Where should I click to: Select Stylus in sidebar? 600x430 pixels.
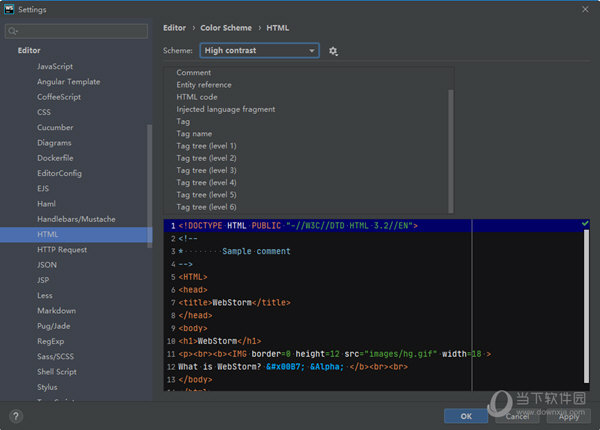(47, 387)
